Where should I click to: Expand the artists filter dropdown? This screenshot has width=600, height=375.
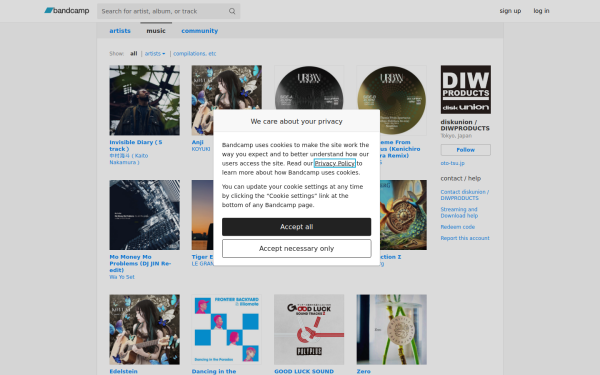[x=155, y=54]
